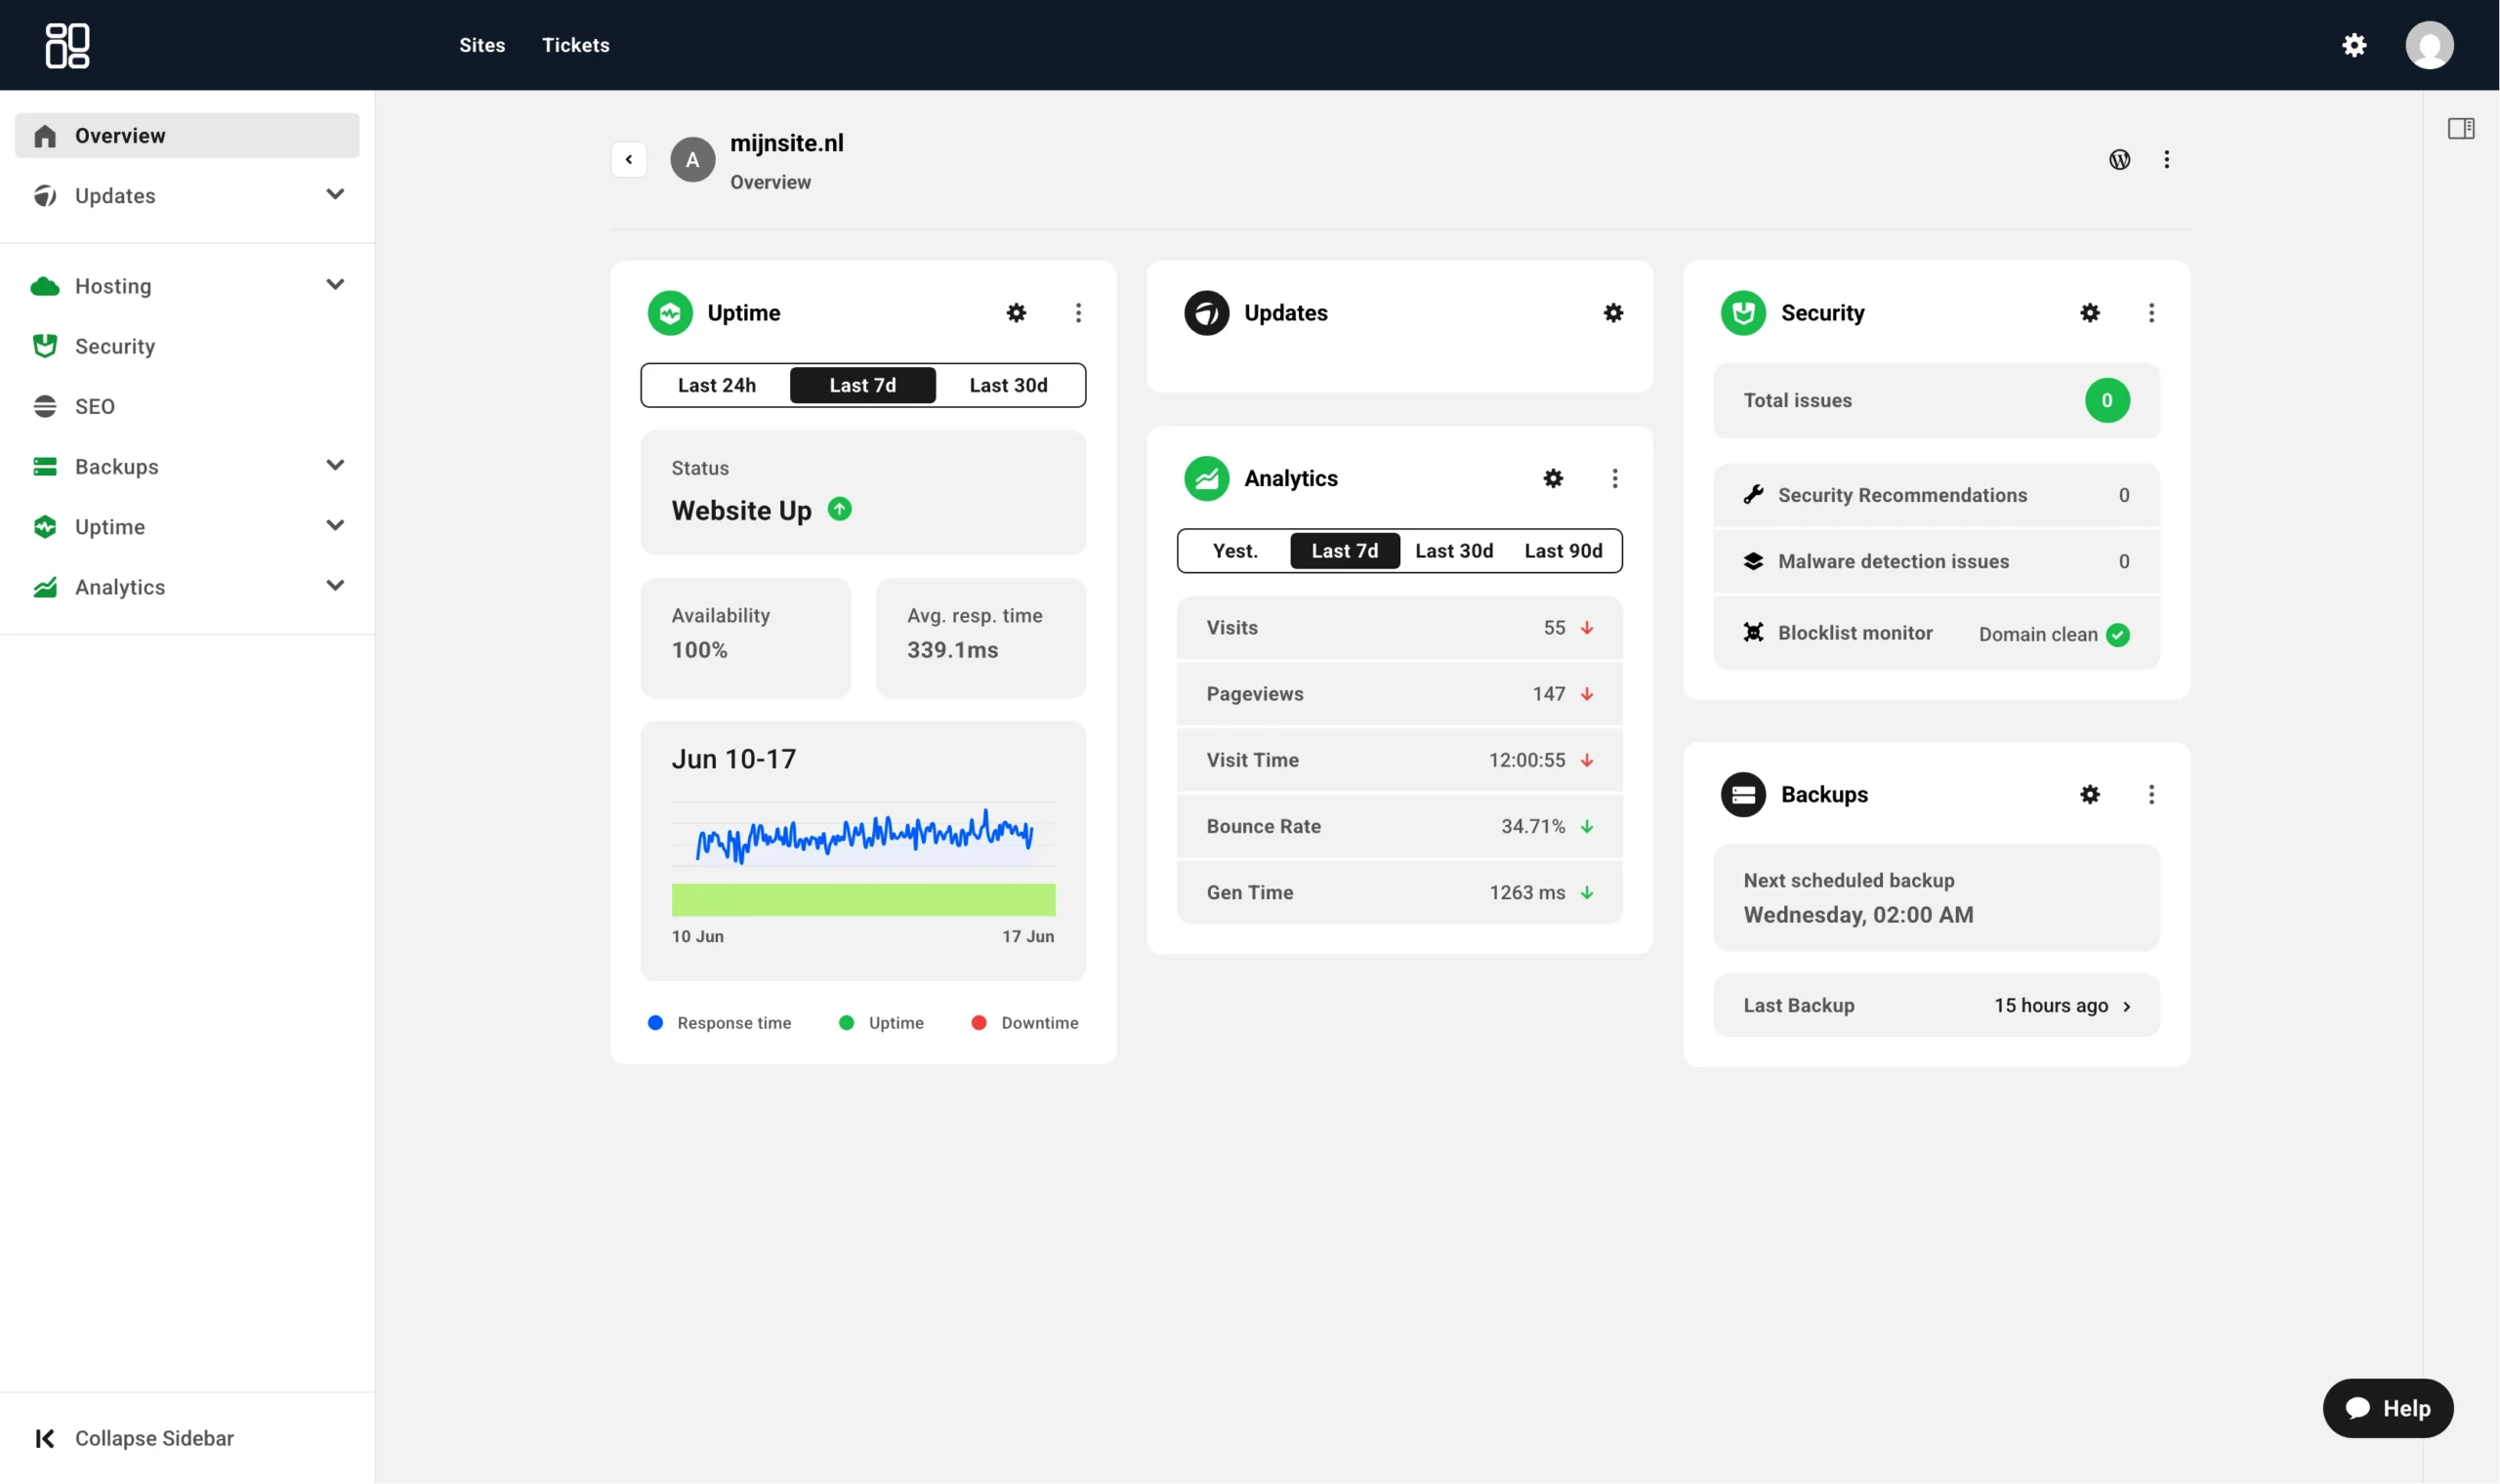
Task: Open the global settings gear in the top bar
Action: [2354, 45]
